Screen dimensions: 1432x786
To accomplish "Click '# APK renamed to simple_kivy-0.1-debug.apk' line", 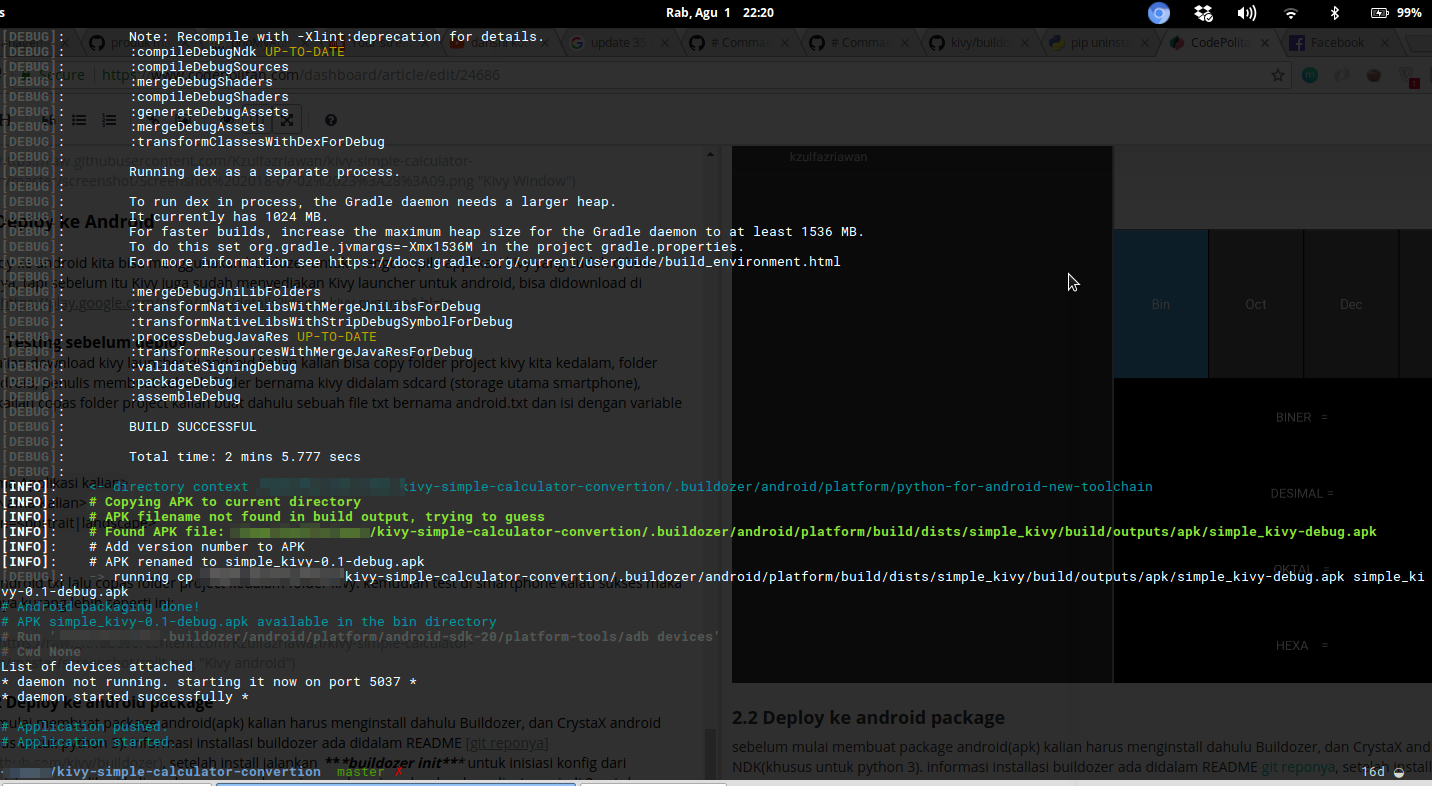I will [x=257, y=561].
